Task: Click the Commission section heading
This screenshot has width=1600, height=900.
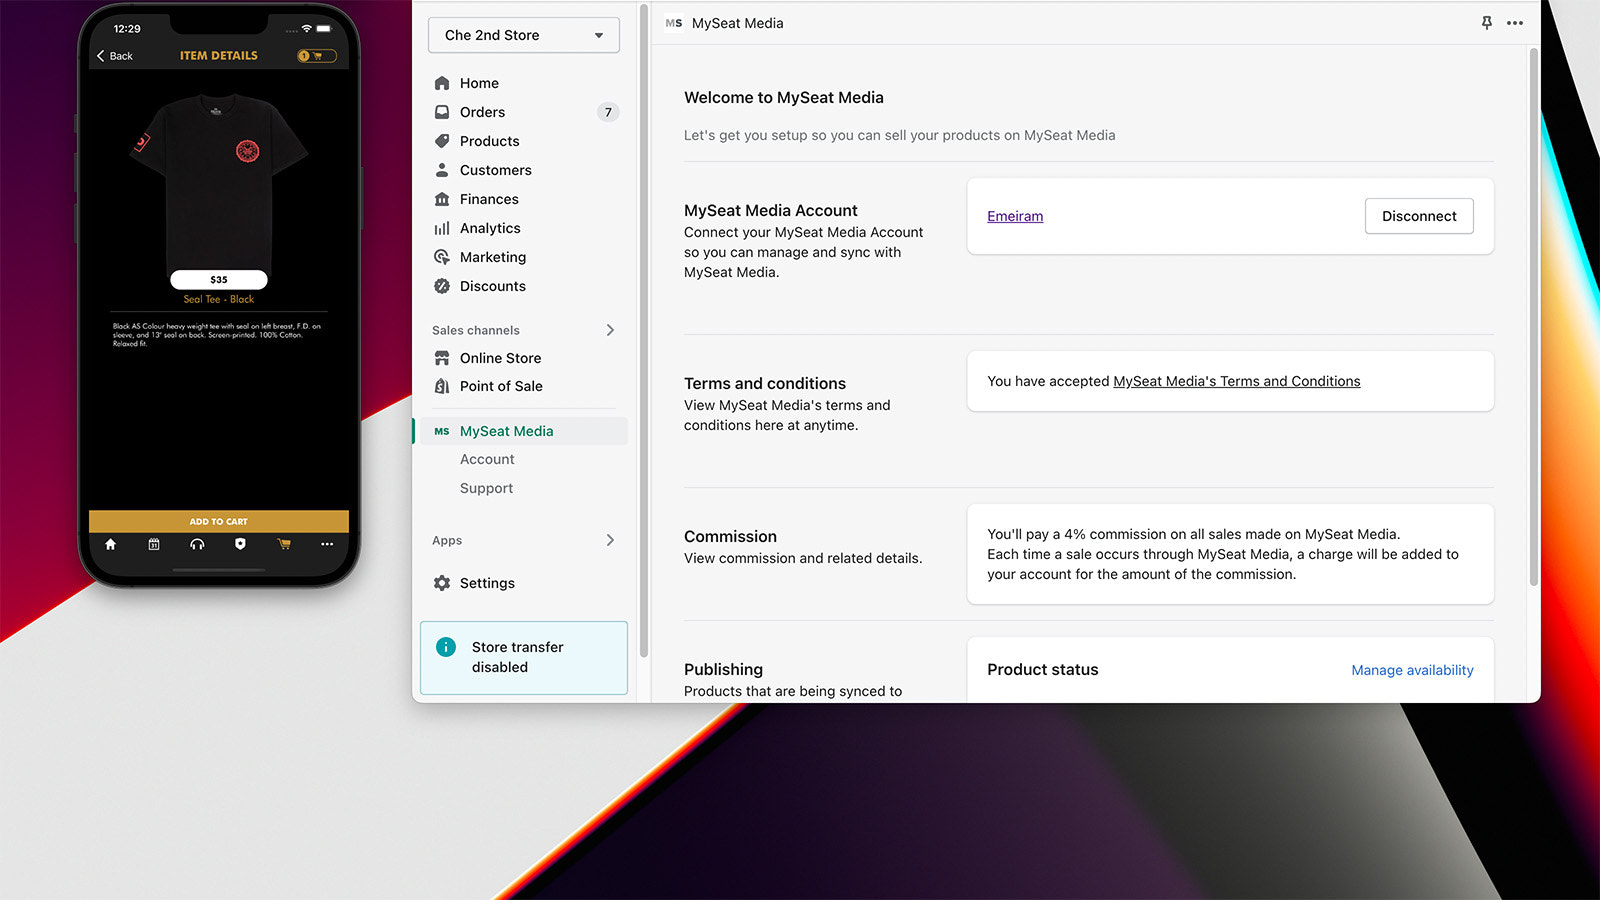Action: [x=730, y=537]
